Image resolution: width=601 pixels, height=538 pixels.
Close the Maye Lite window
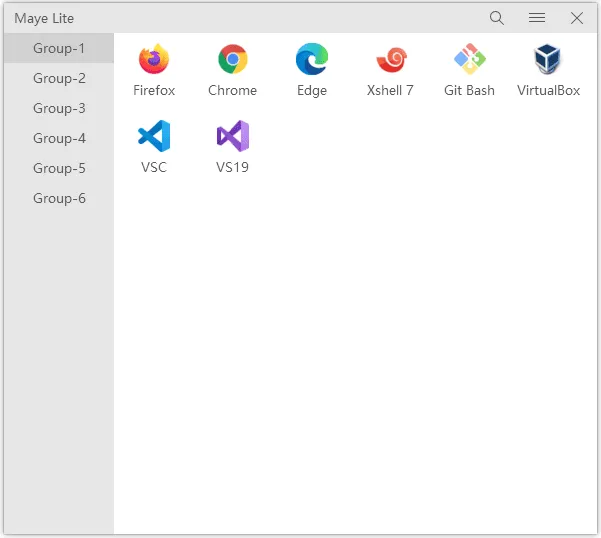577,18
